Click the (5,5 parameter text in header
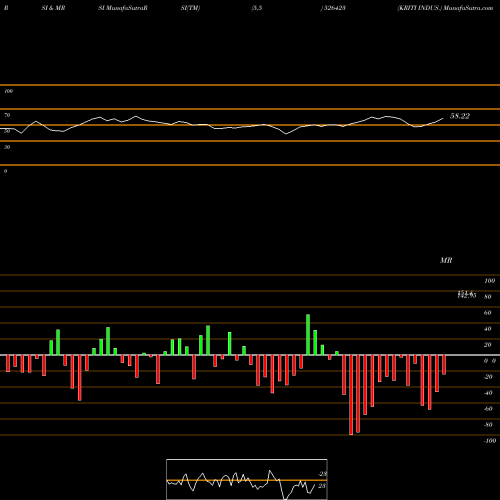Image resolution: width=500 pixels, height=500 pixels. tap(257, 8)
